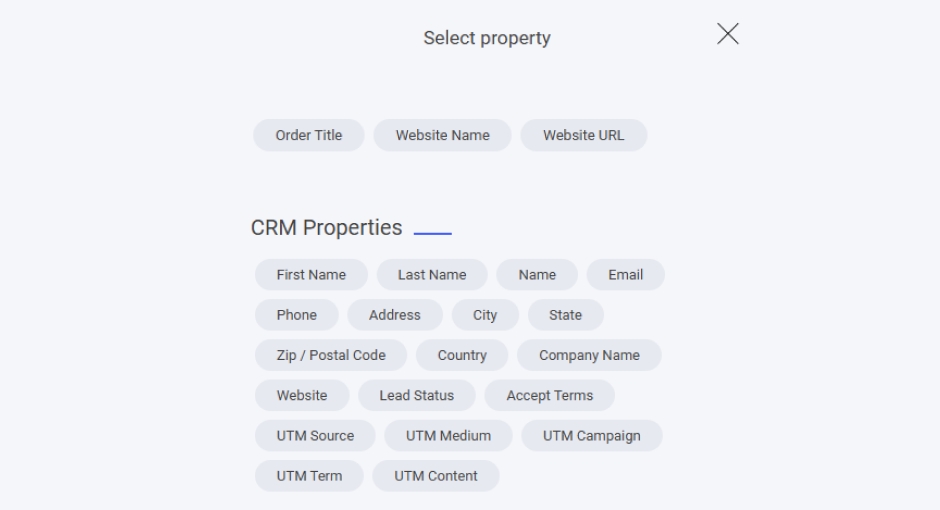Select the Order Title property

click(309, 136)
